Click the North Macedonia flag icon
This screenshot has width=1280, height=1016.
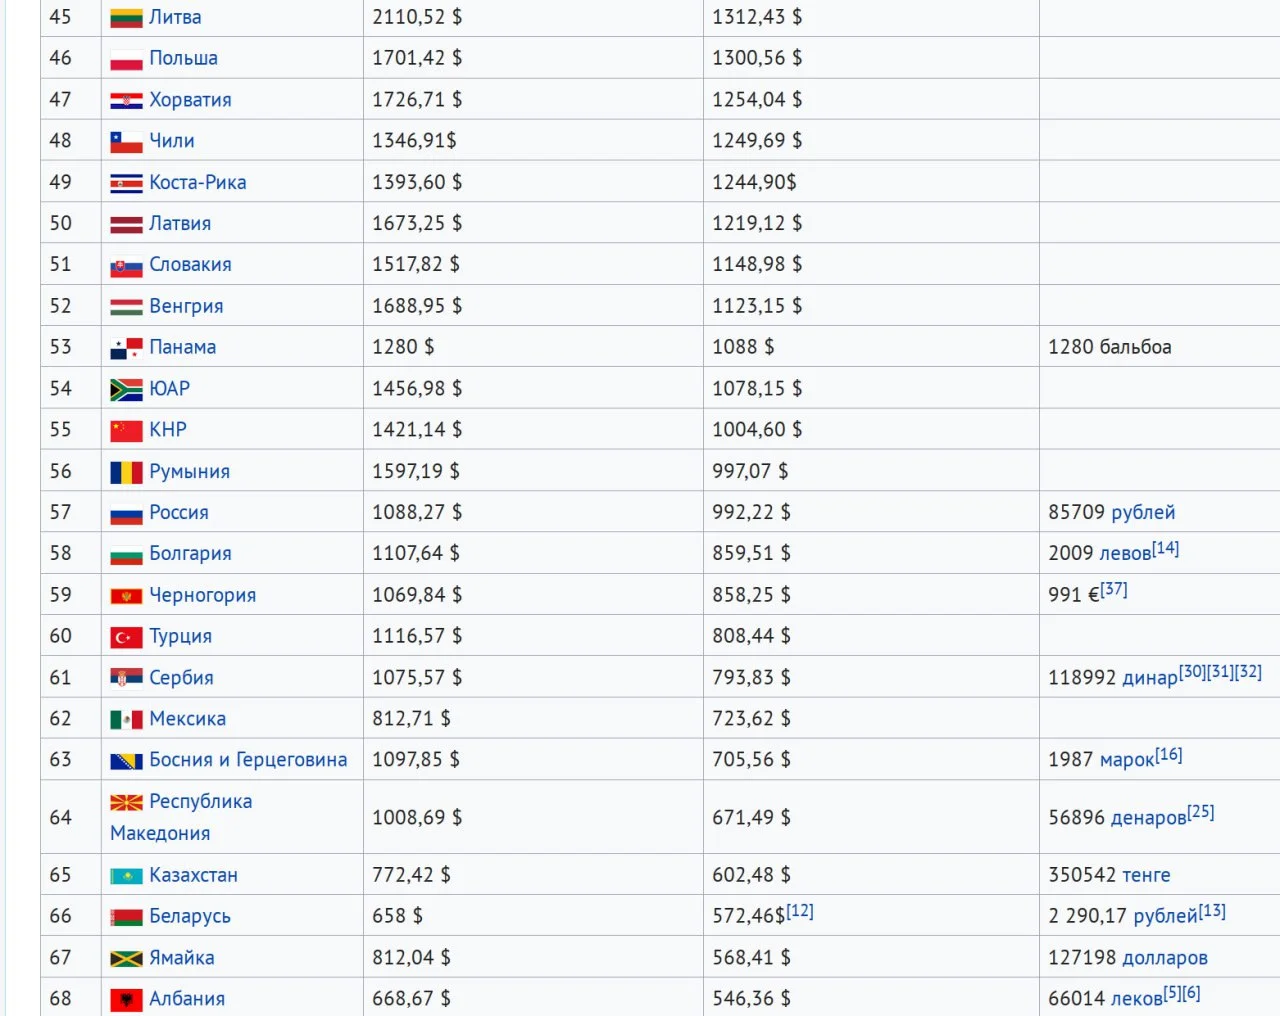point(126,802)
